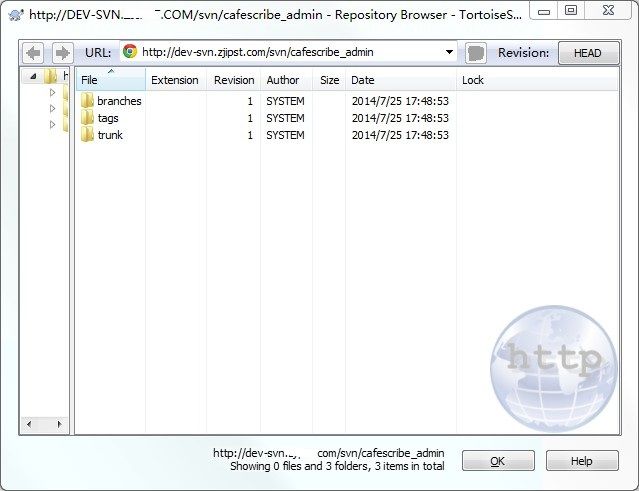639x491 pixels.
Task: Edit the repository URL field
Action: [288, 52]
